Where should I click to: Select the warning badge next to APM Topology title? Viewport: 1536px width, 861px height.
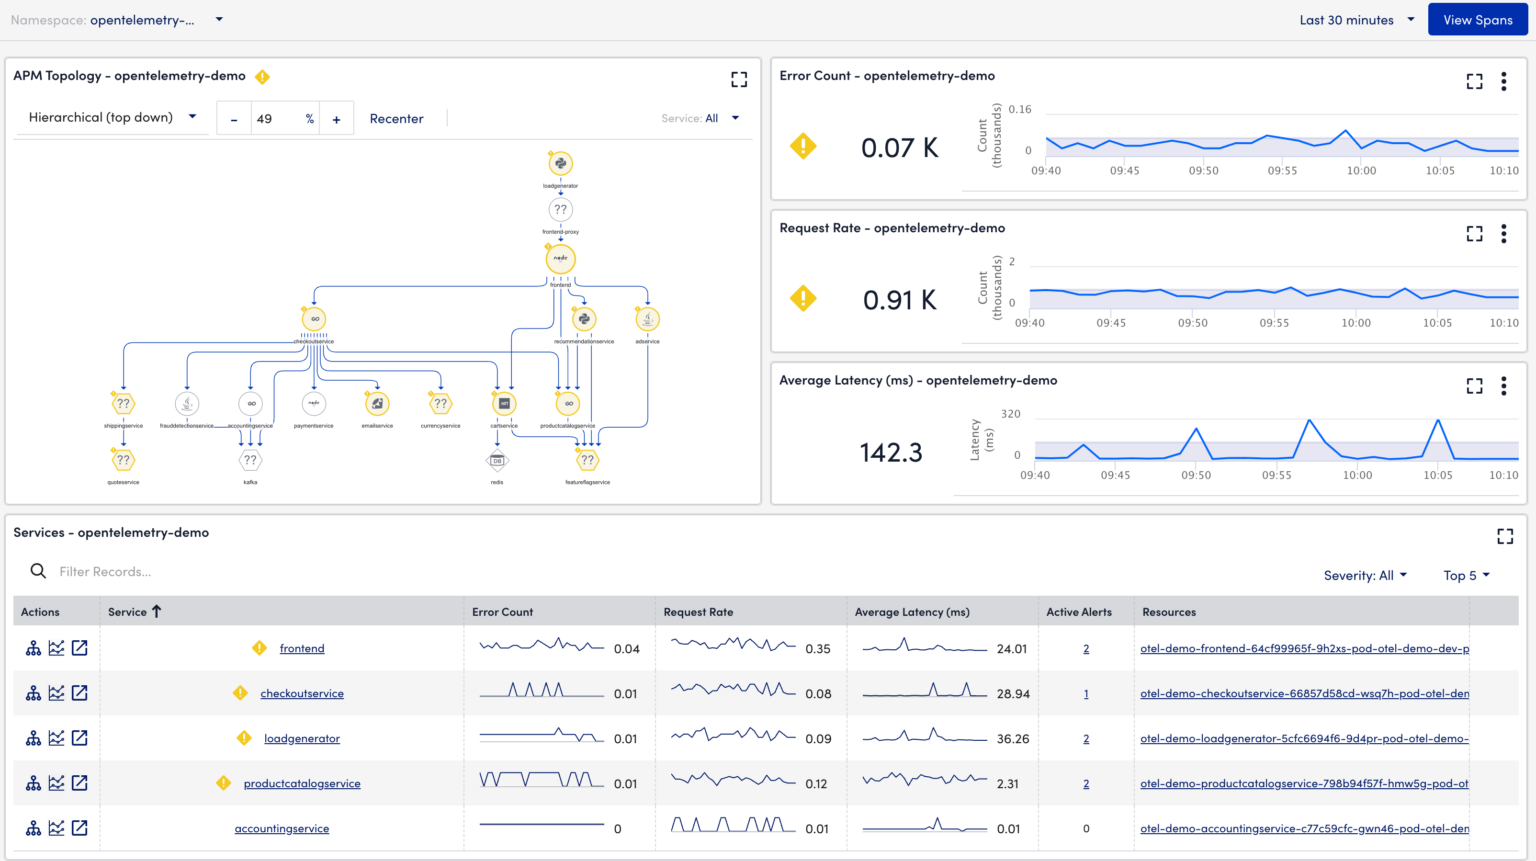coord(263,76)
